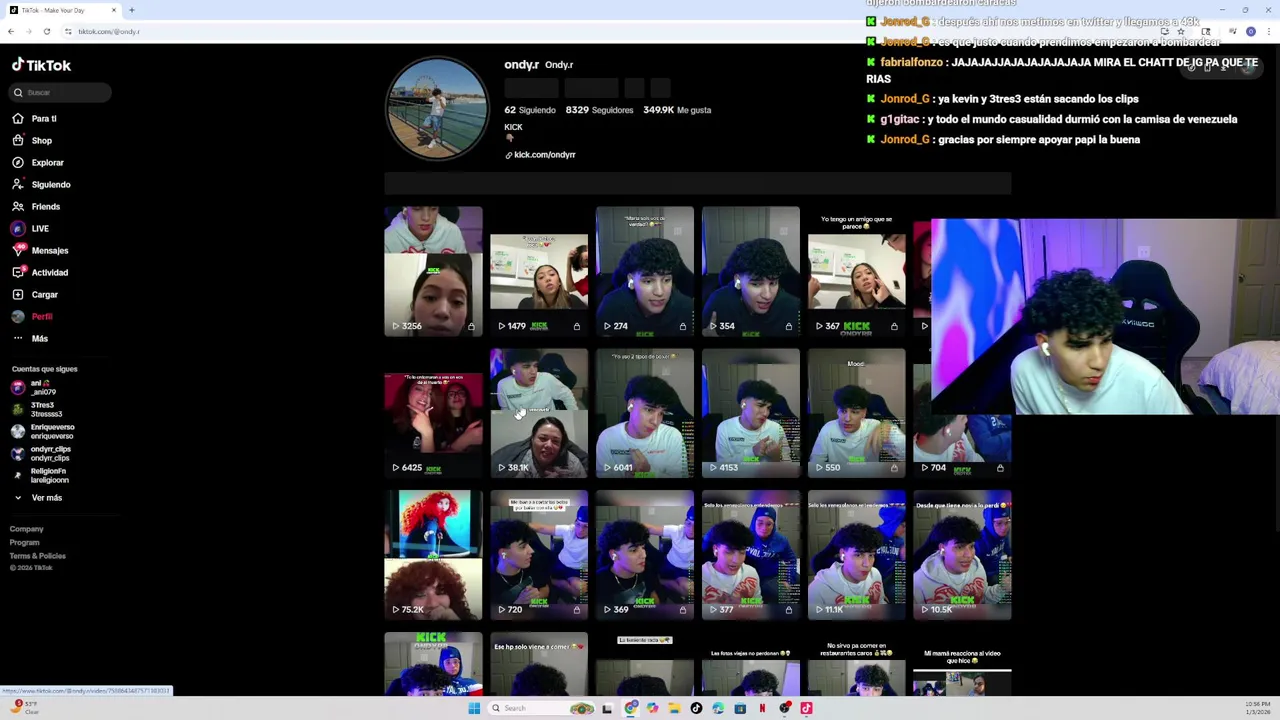Screen dimensions: 1280x720
Task: Open followed account Enriqueverso
Action: pyautogui.click(x=43, y=431)
